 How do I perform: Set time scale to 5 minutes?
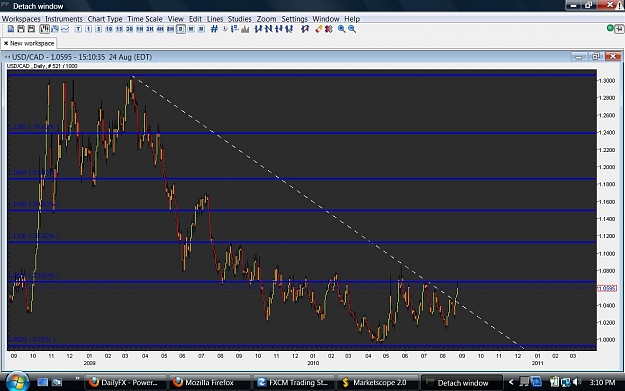tap(98, 29)
